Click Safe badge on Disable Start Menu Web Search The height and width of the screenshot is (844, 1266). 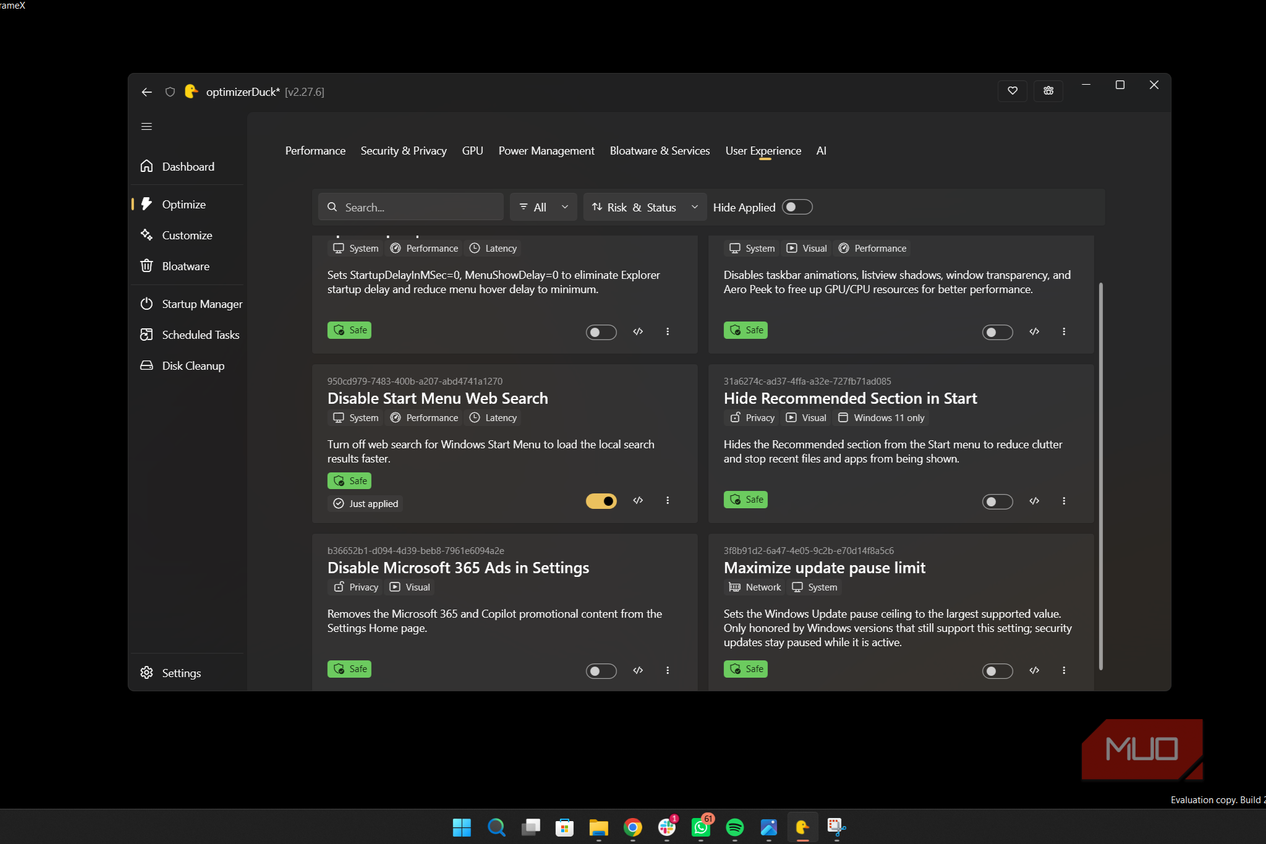coord(349,481)
